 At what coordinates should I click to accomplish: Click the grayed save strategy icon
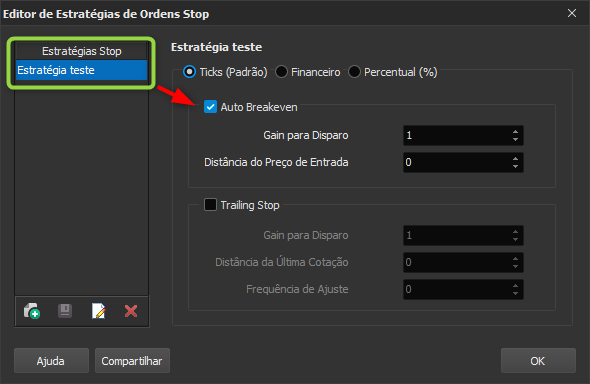[65, 311]
